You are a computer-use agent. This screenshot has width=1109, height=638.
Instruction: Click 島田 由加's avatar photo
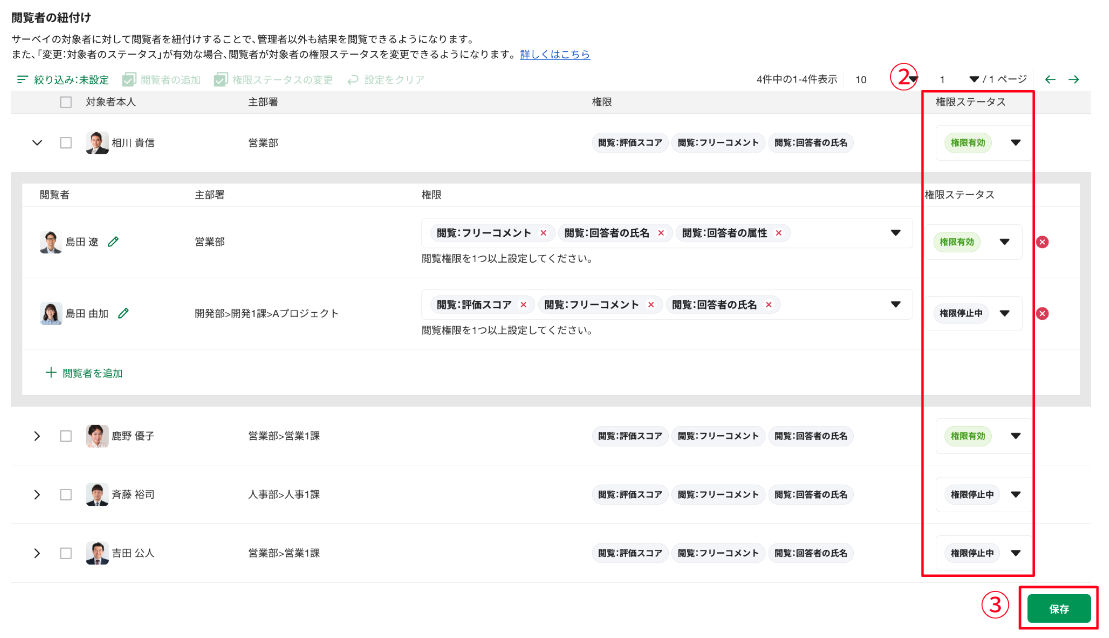51,313
